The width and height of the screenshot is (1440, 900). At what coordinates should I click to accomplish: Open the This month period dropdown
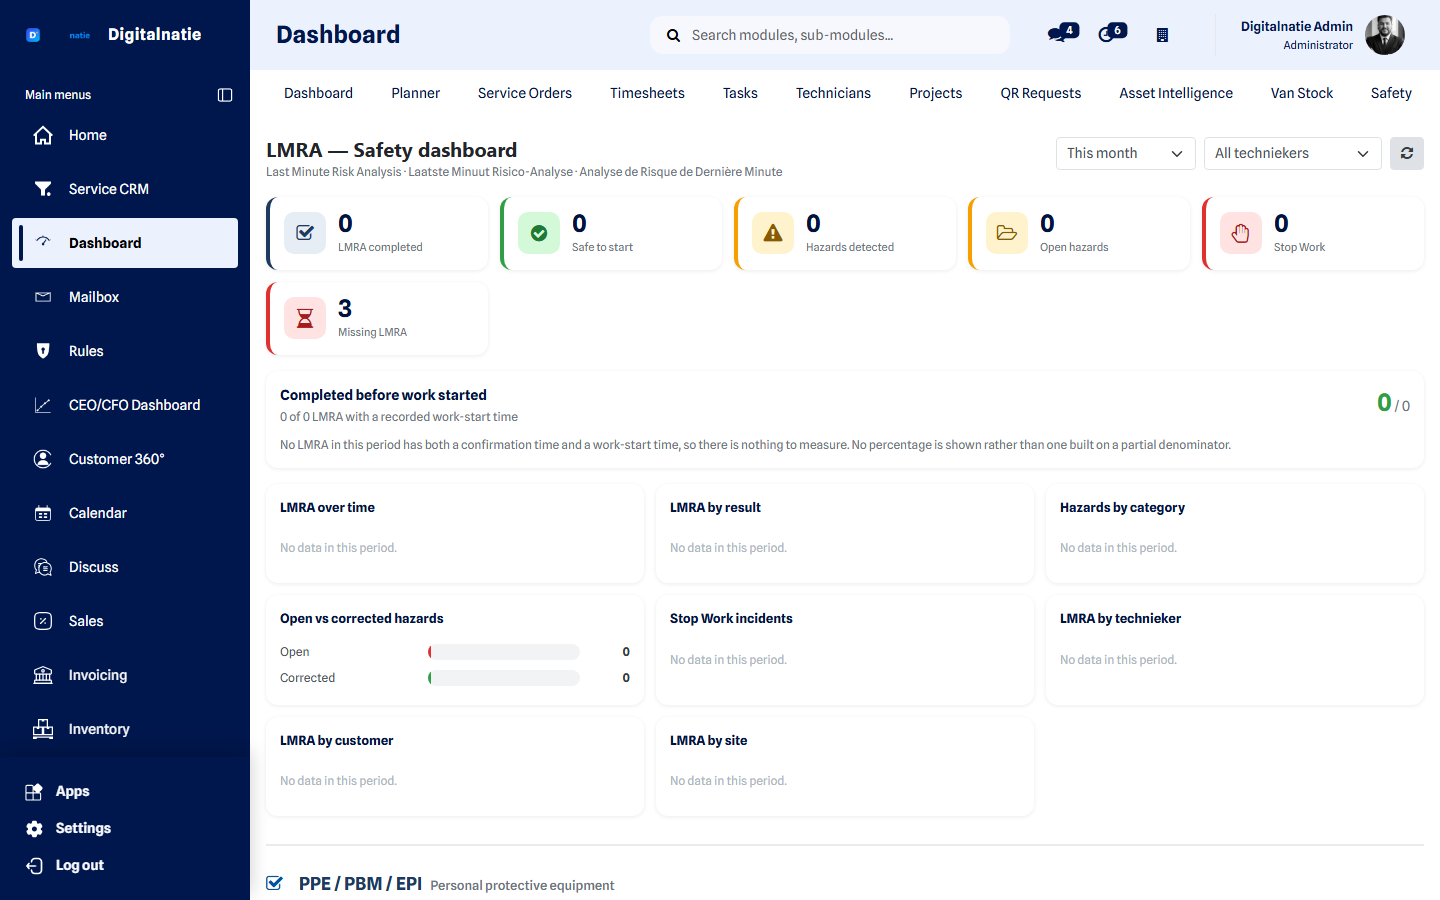pos(1126,153)
